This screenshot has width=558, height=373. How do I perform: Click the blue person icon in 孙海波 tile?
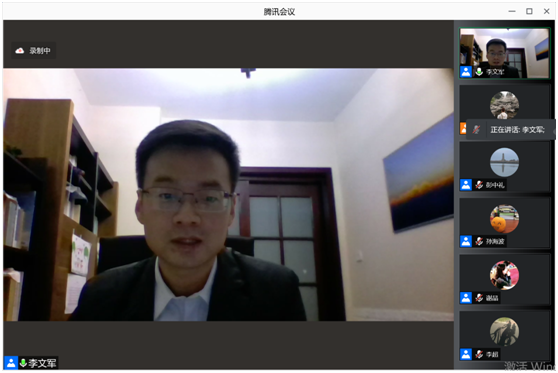pyautogui.click(x=466, y=241)
